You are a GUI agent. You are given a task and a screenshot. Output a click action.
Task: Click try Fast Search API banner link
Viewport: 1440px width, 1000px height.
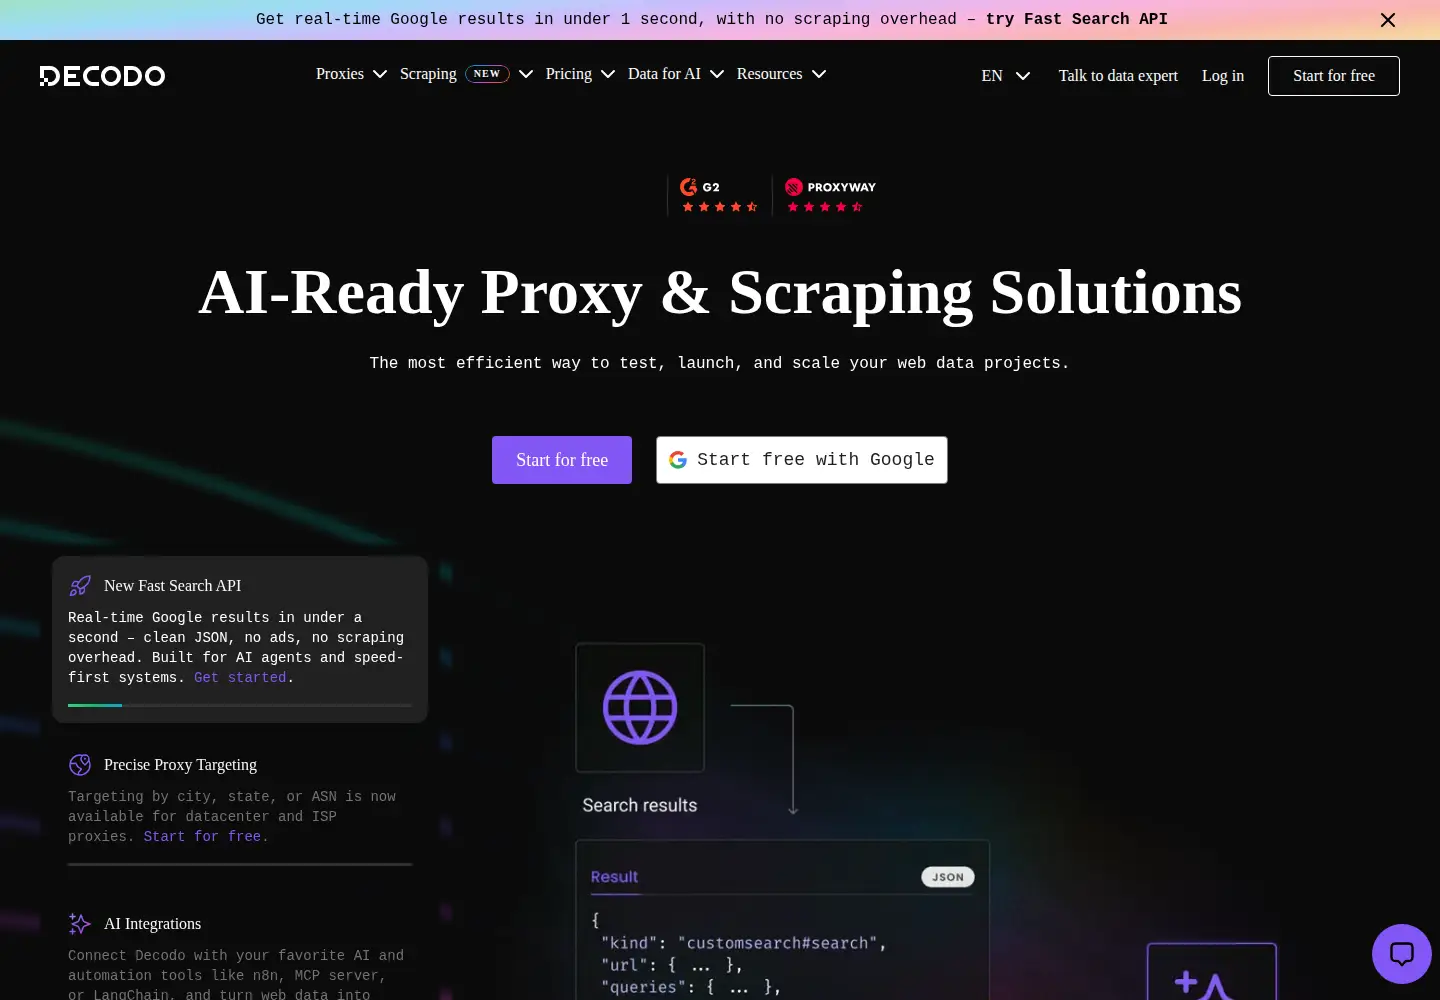click(x=1077, y=19)
